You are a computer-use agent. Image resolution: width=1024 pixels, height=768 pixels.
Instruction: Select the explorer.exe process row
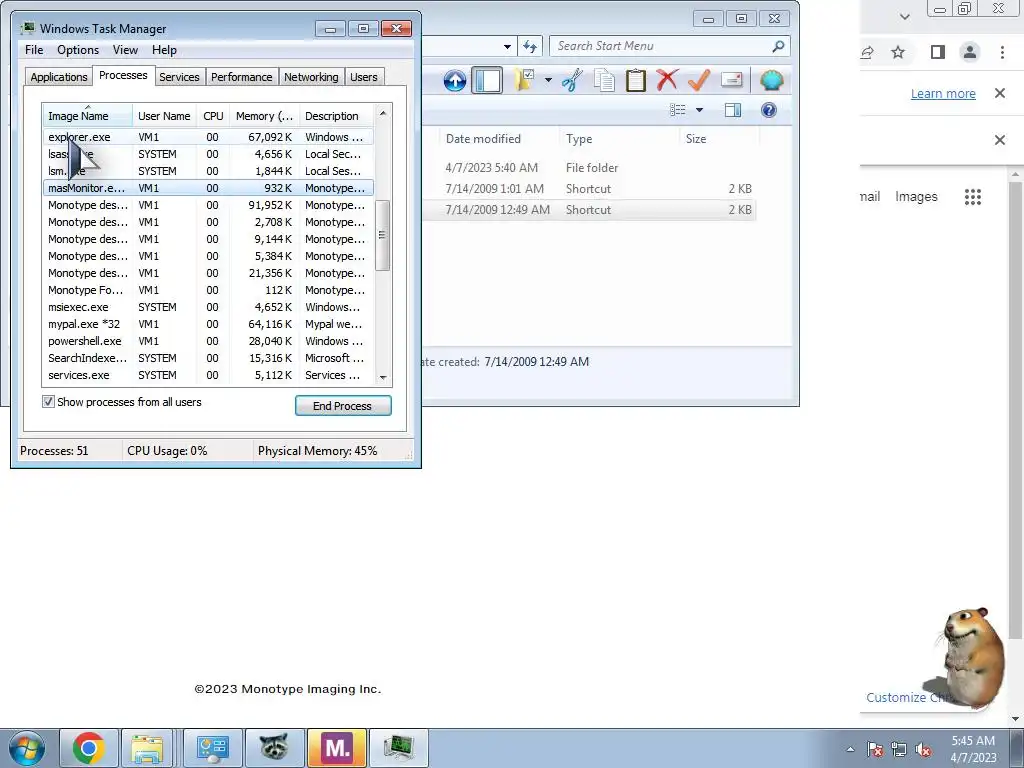point(209,137)
